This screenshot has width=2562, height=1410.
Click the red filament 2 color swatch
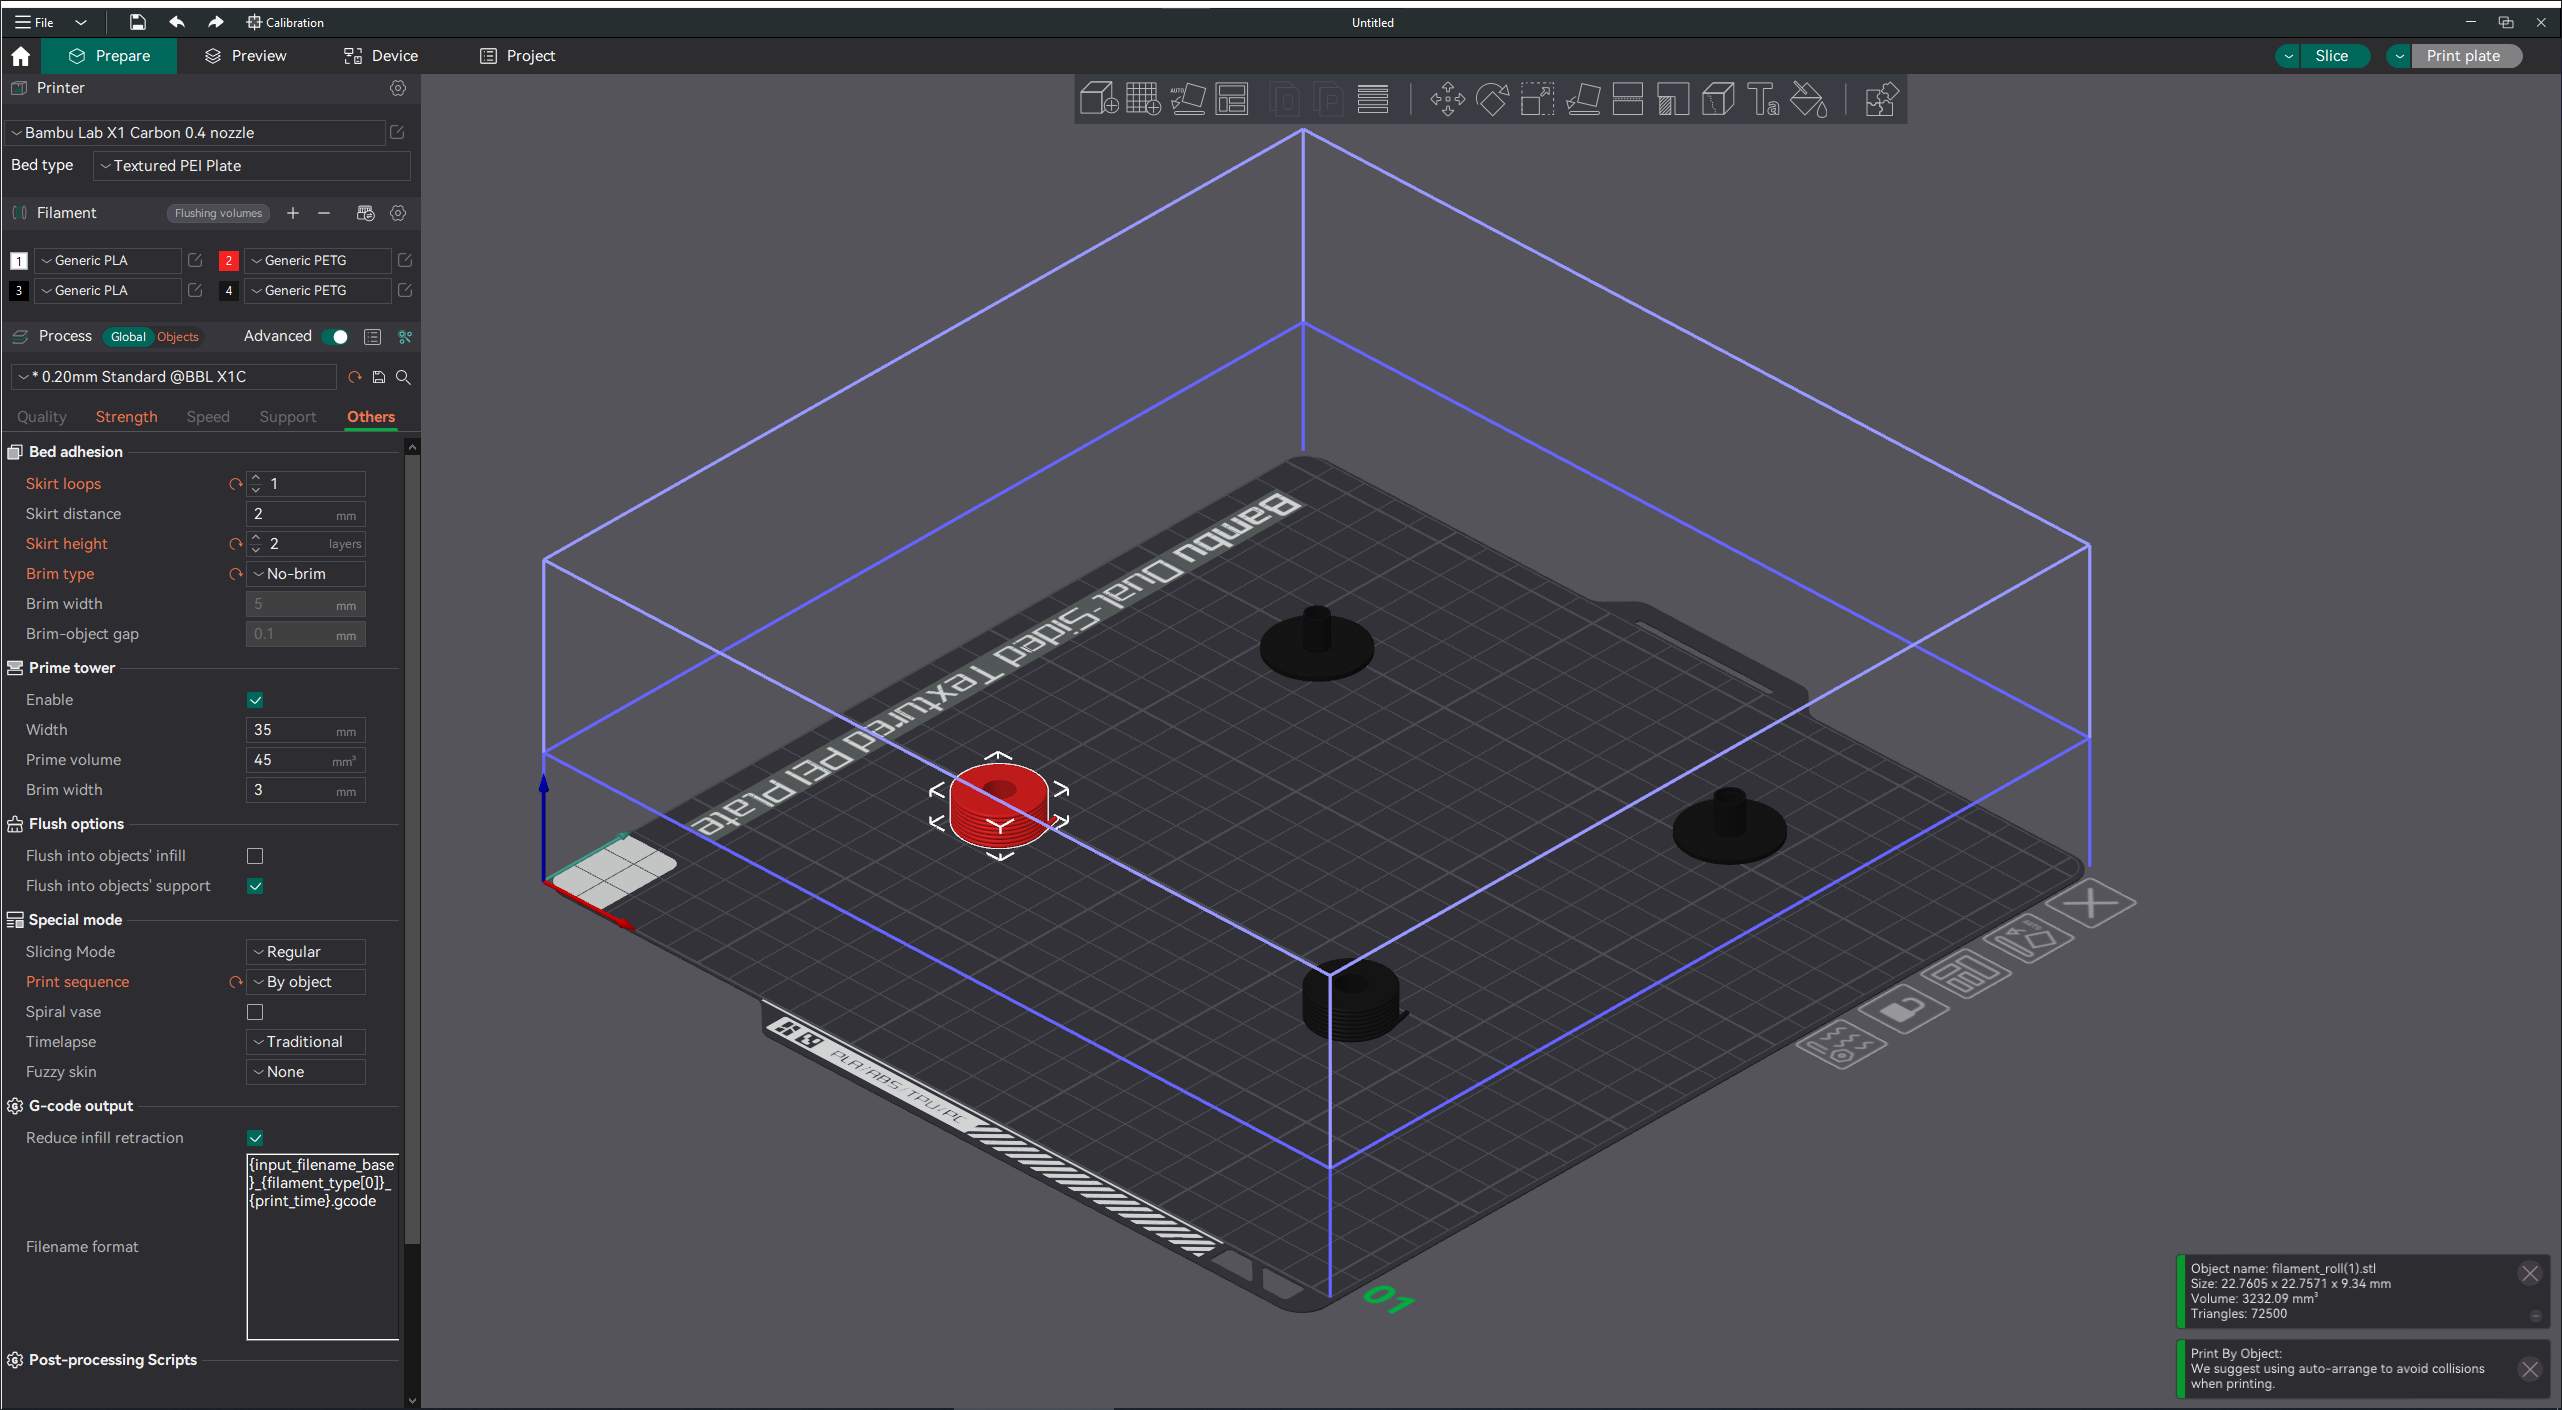click(x=228, y=261)
